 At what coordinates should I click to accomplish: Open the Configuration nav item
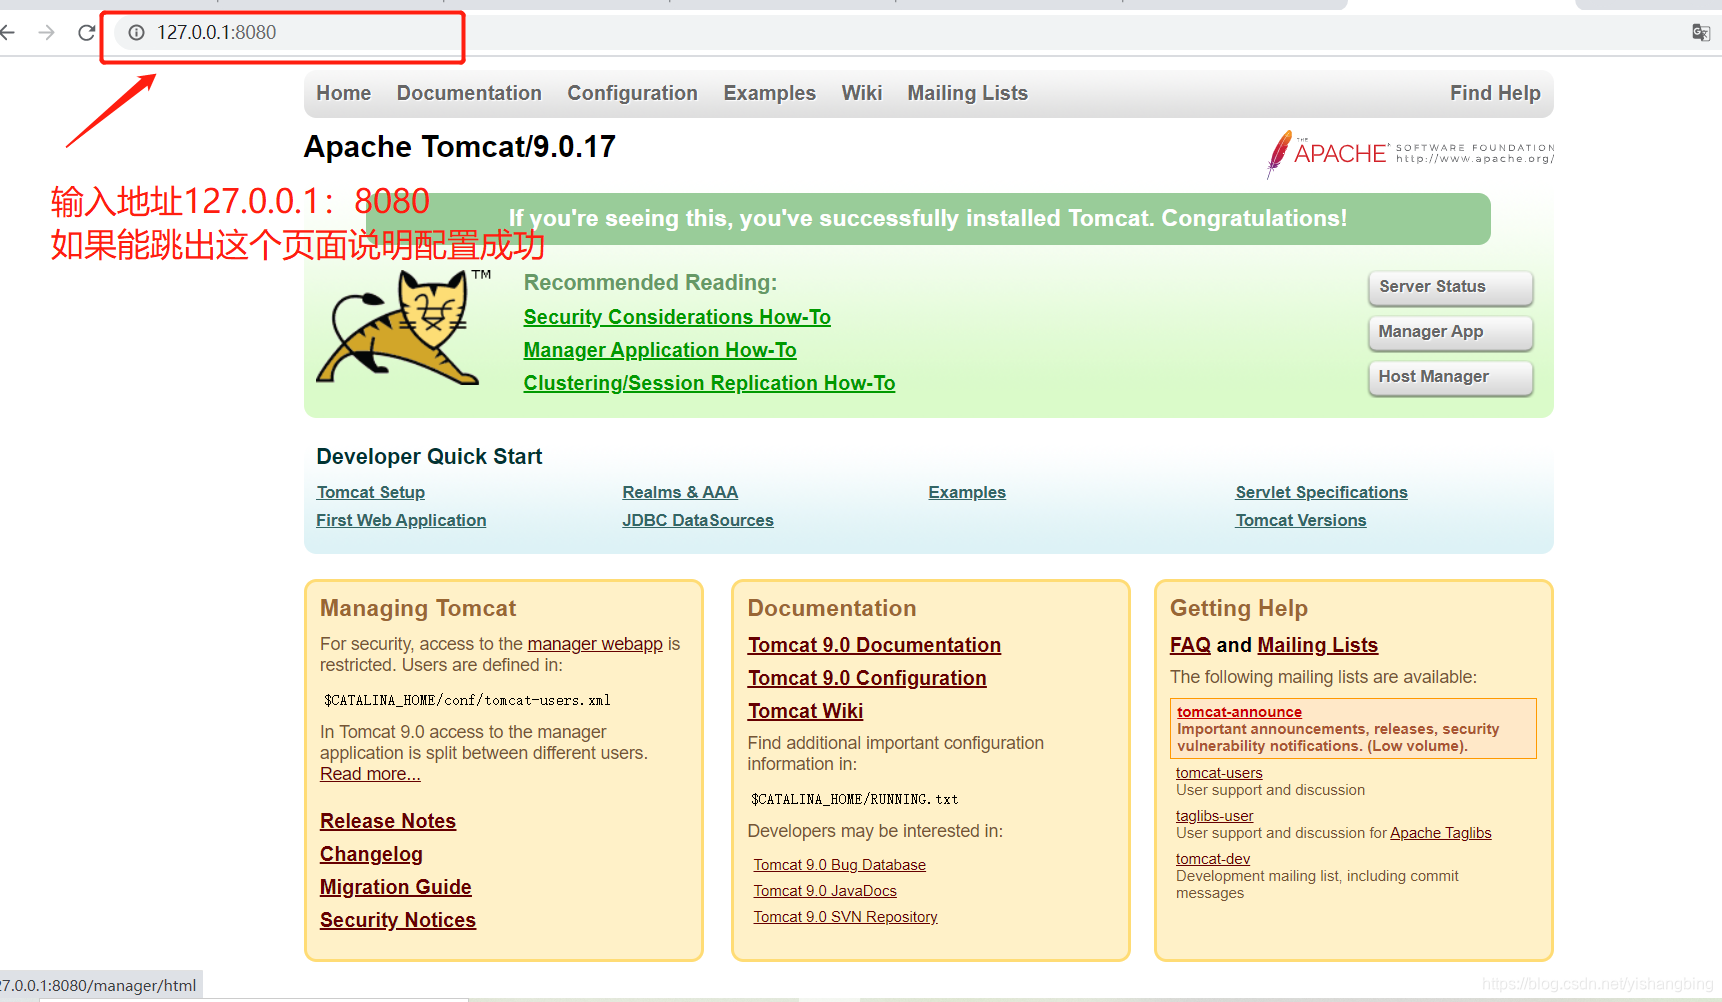633,93
